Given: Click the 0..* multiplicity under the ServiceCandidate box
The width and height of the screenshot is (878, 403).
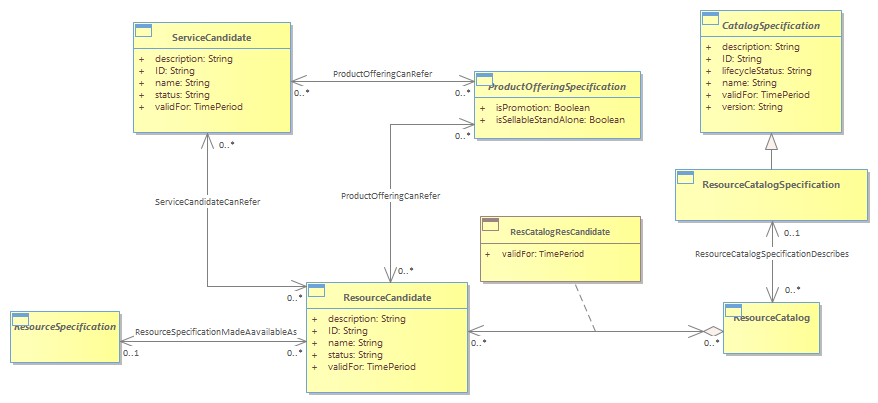Looking at the screenshot, I should 226,145.
